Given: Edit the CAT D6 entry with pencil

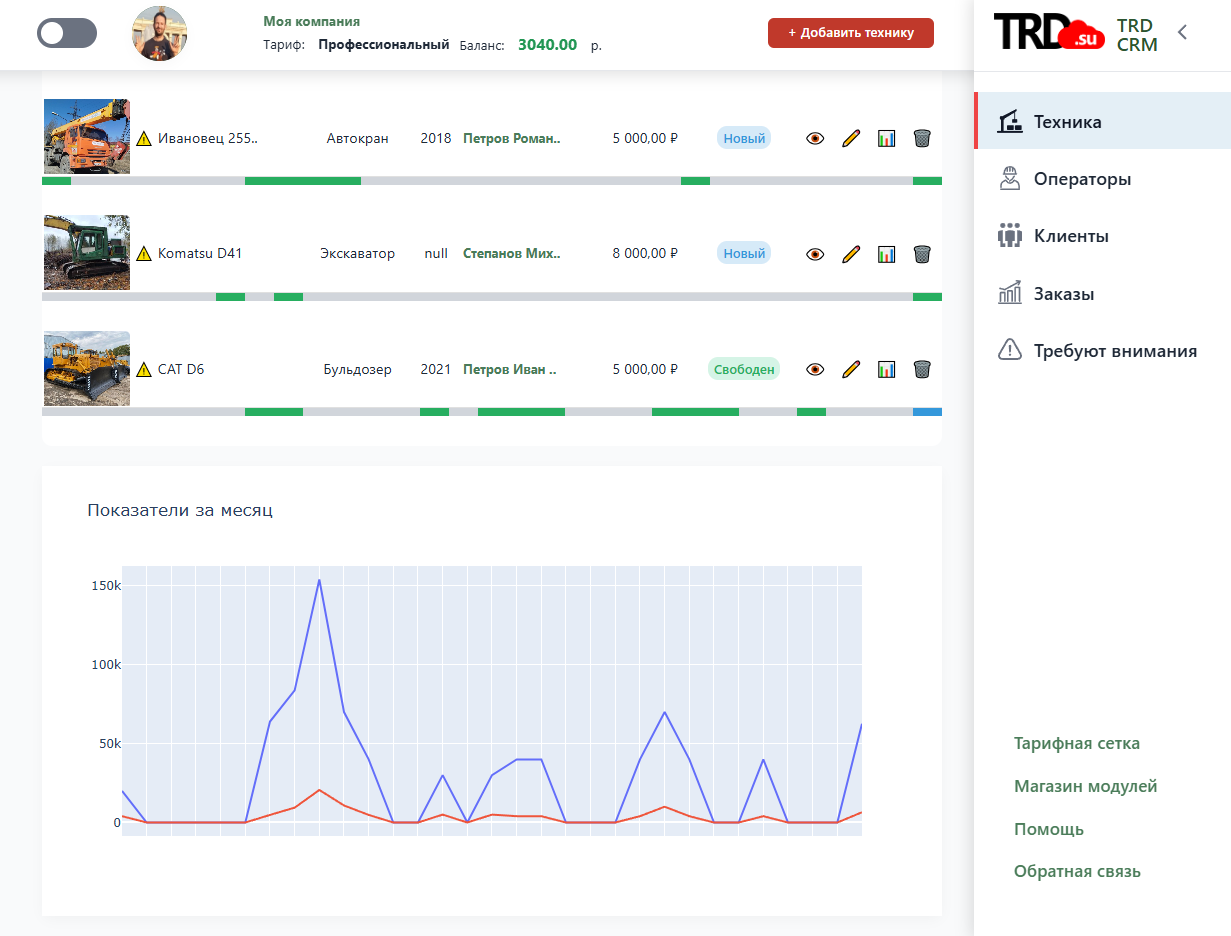Looking at the screenshot, I should coord(851,369).
